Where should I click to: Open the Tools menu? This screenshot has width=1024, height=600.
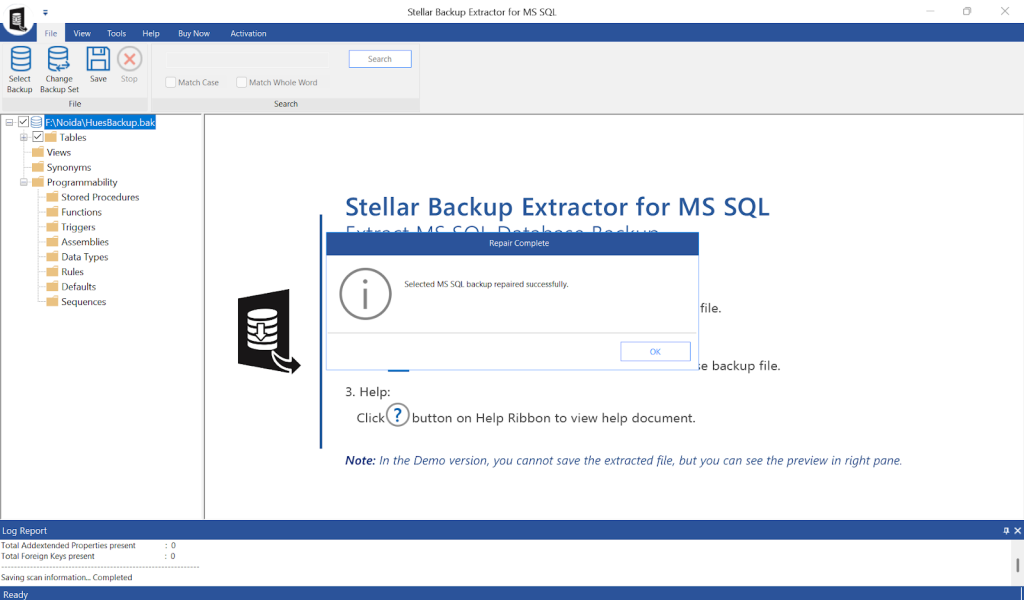(116, 33)
